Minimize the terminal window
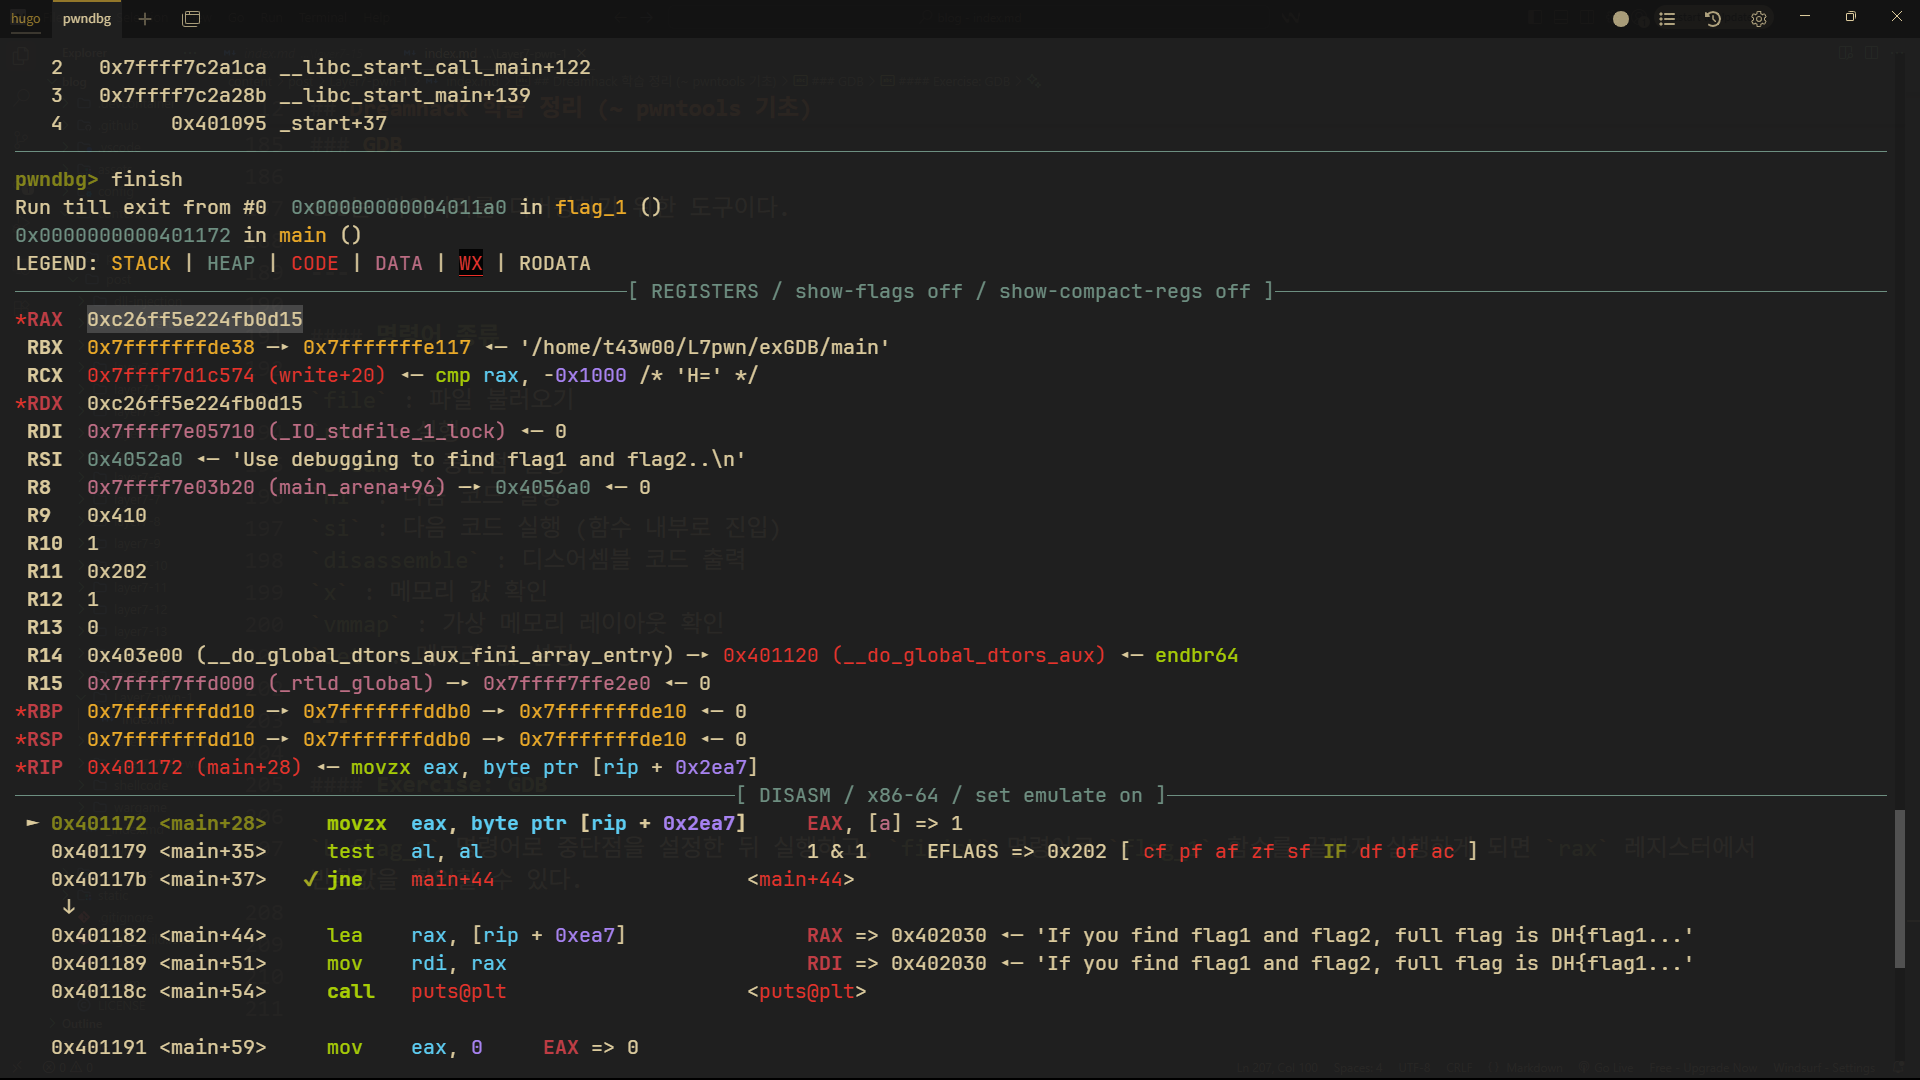The image size is (1920, 1080). pos(1805,16)
